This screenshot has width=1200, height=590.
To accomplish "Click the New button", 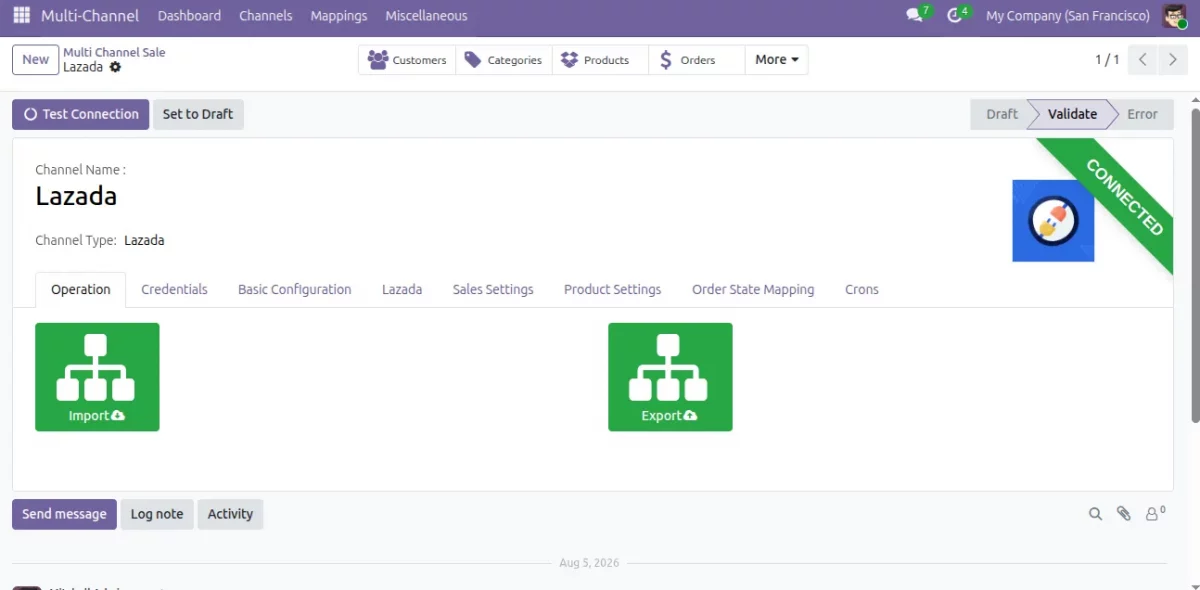I will click(x=36, y=60).
